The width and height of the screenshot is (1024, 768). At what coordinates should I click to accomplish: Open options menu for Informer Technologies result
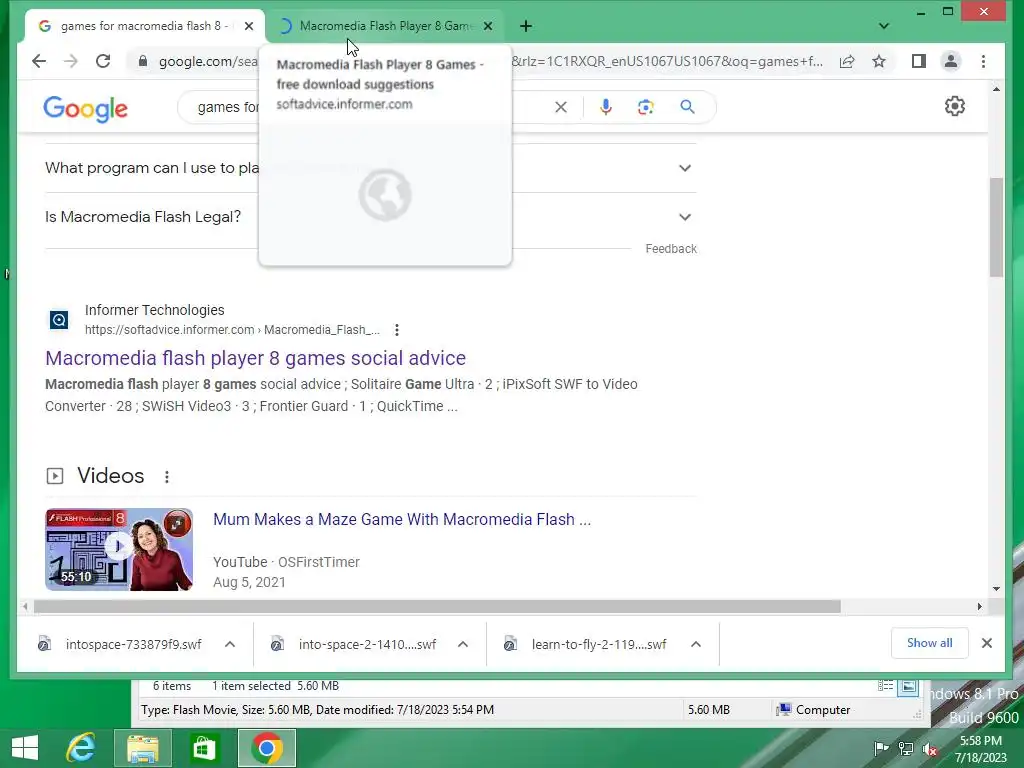(x=396, y=330)
